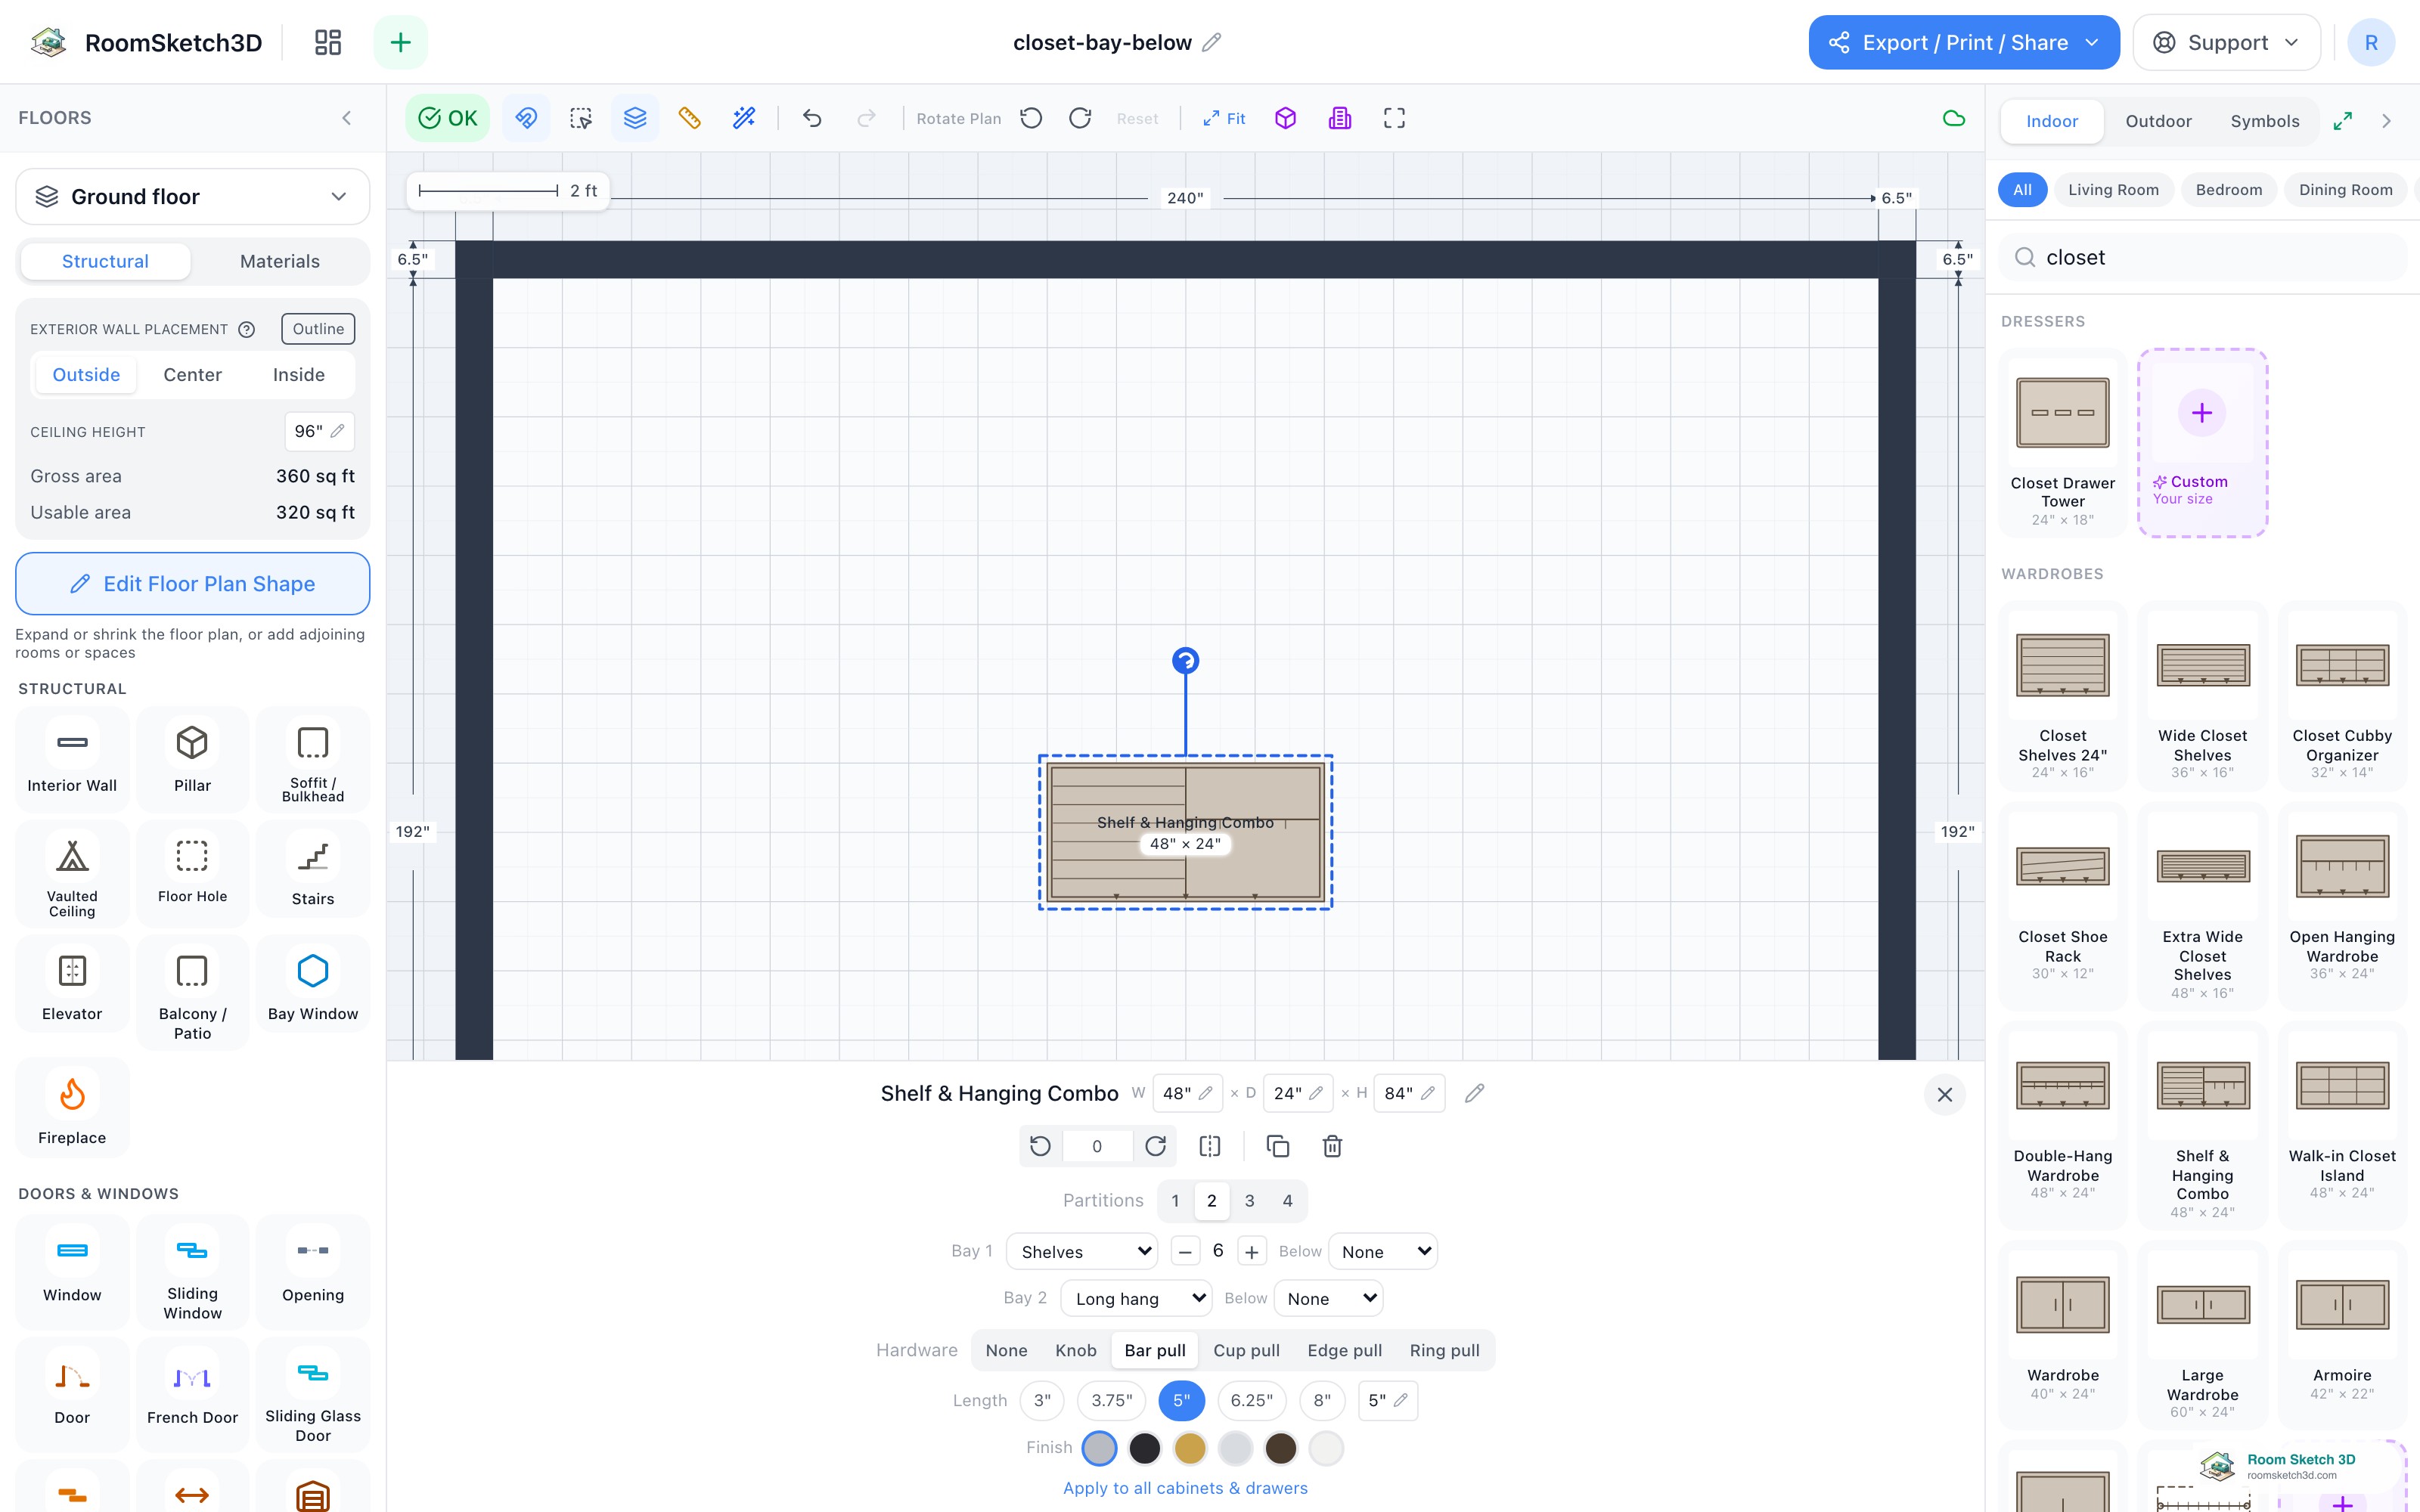Image resolution: width=2420 pixels, height=1512 pixels.
Task: Switch to Materials tab
Action: tap(280, 262)
